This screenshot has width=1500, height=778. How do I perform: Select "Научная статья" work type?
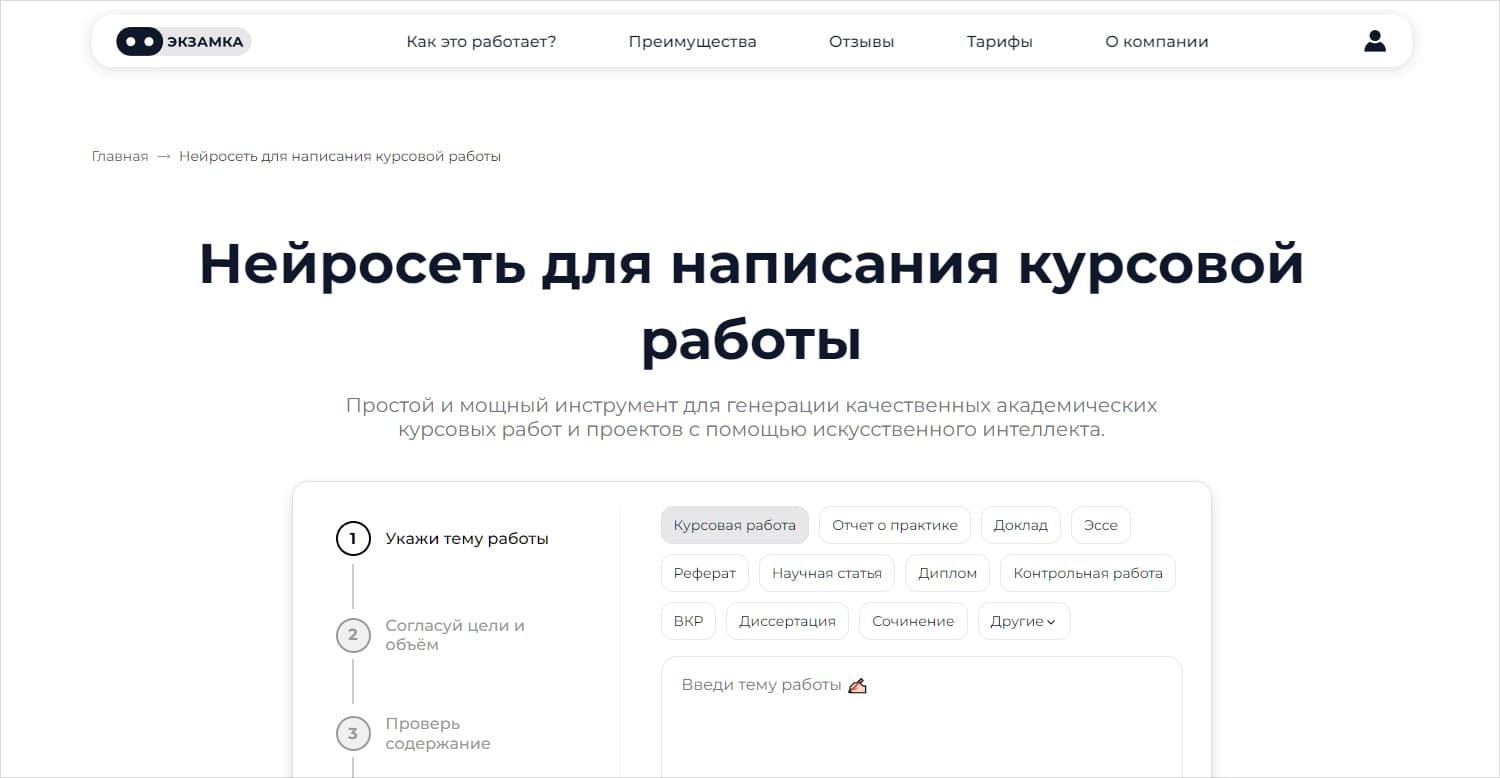(826, 572)
